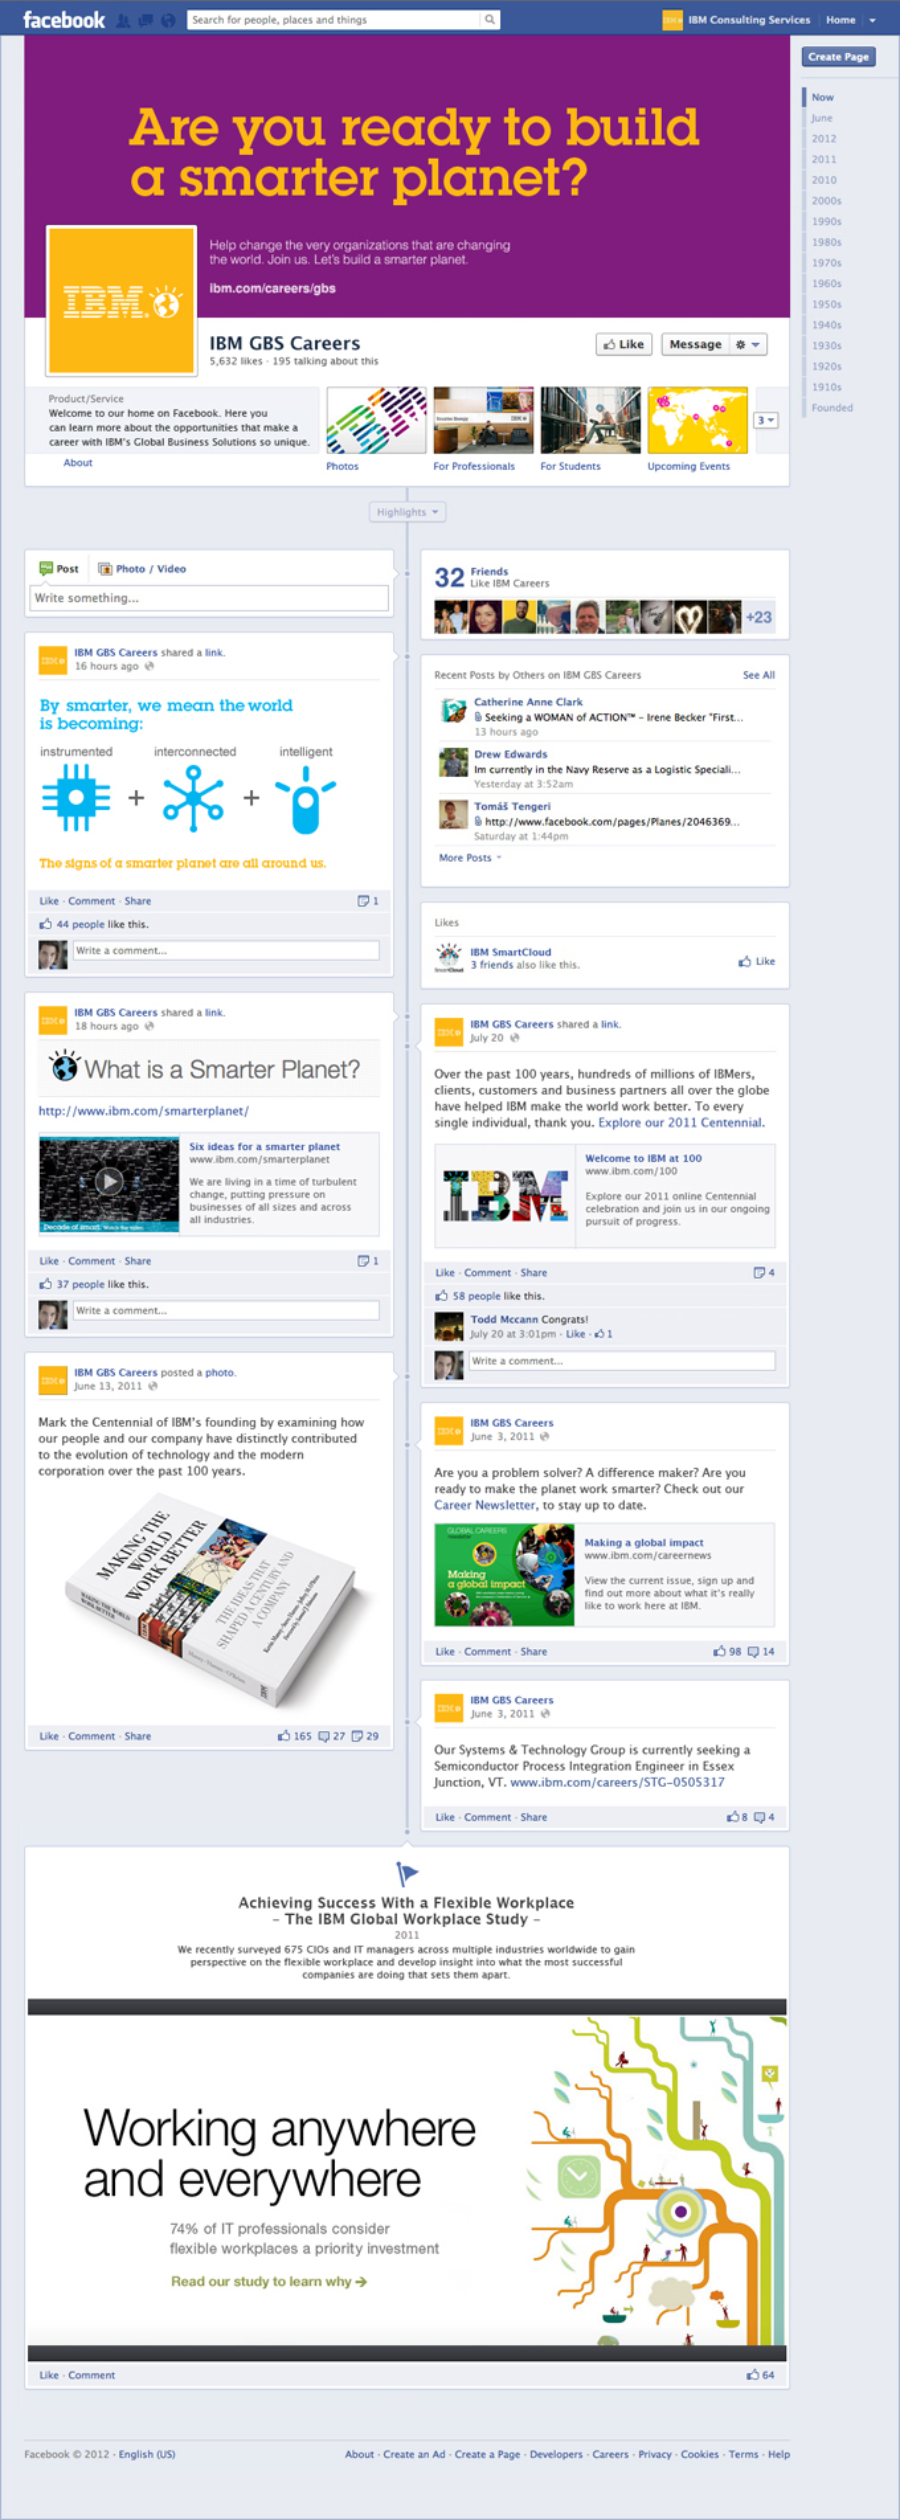Select the Post tab in composer

click(x=59, y=568)
